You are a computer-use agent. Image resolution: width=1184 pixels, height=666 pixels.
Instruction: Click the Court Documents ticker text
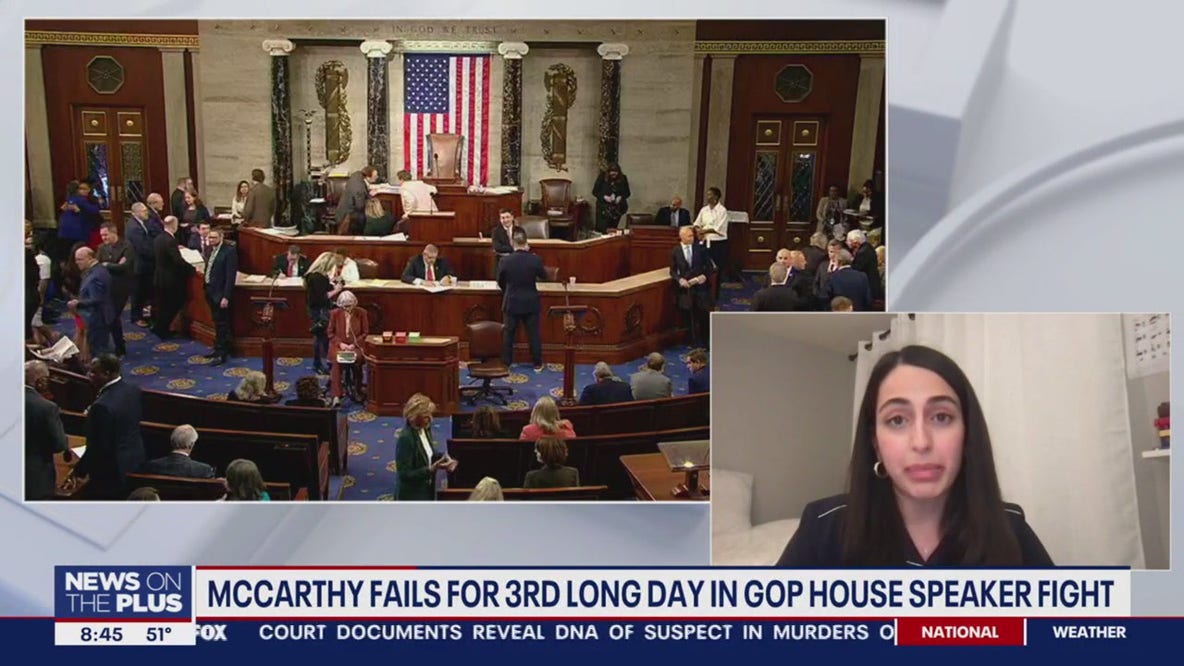click(x=575, y=632)
